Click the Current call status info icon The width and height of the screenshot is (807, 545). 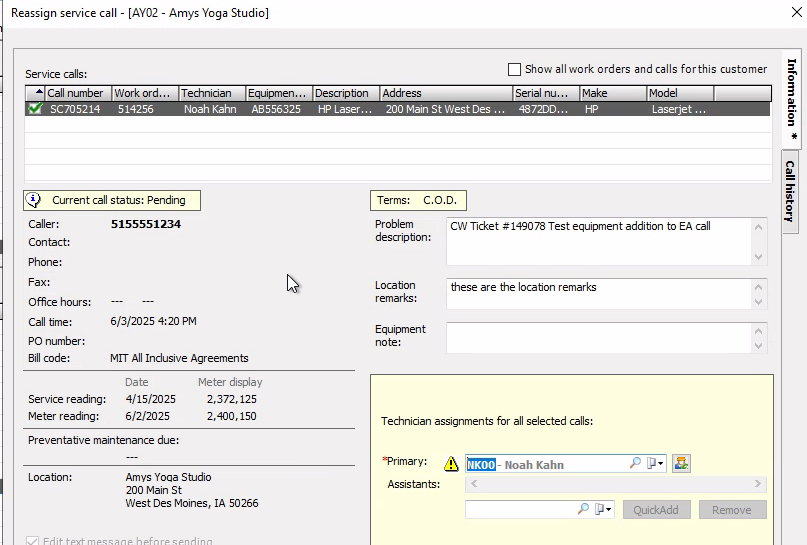(33, 200)
